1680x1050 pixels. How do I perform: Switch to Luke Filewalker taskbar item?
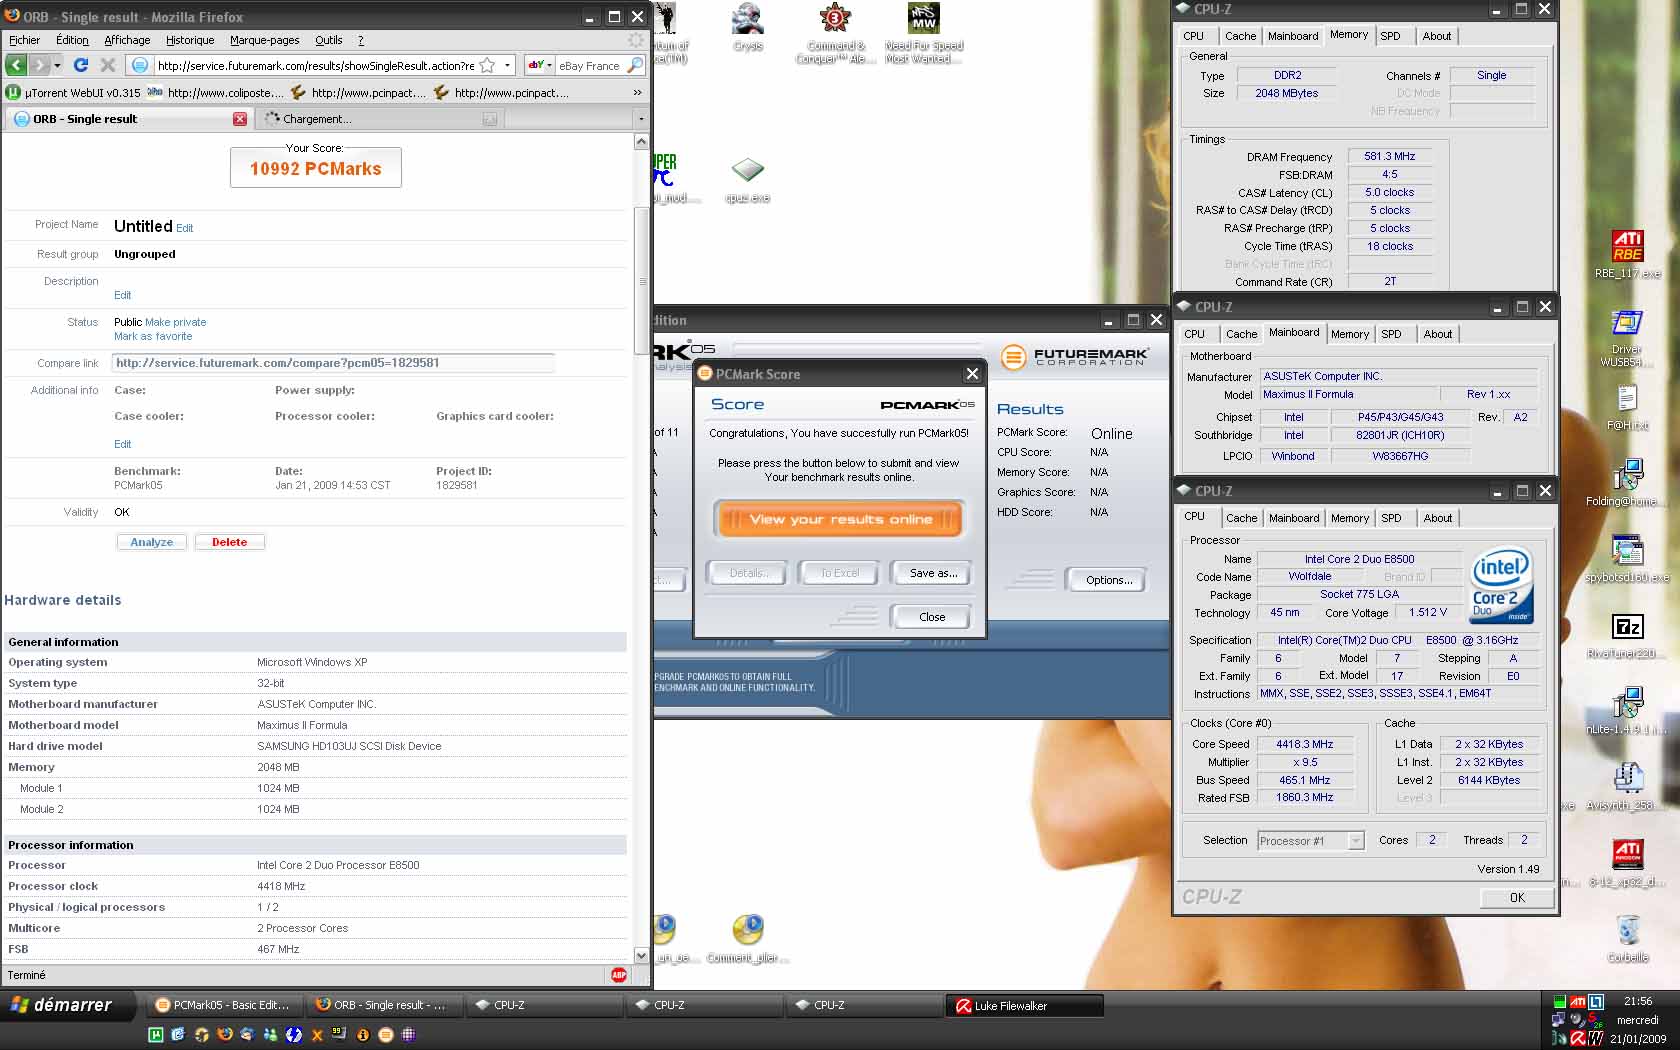point(1025,1006)
